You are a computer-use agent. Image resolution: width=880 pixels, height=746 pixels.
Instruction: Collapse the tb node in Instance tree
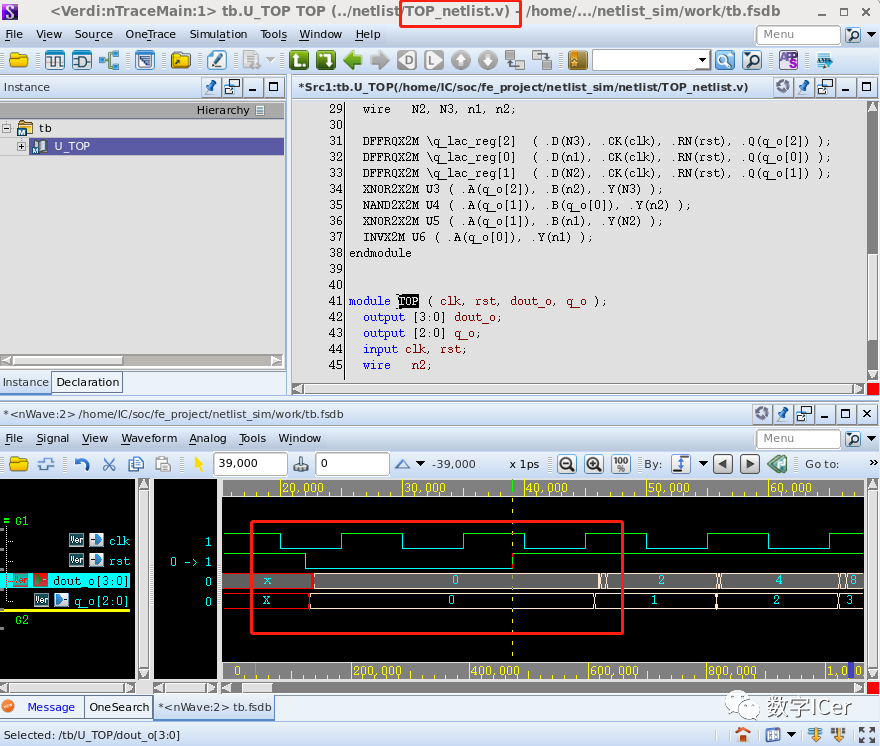8,128
